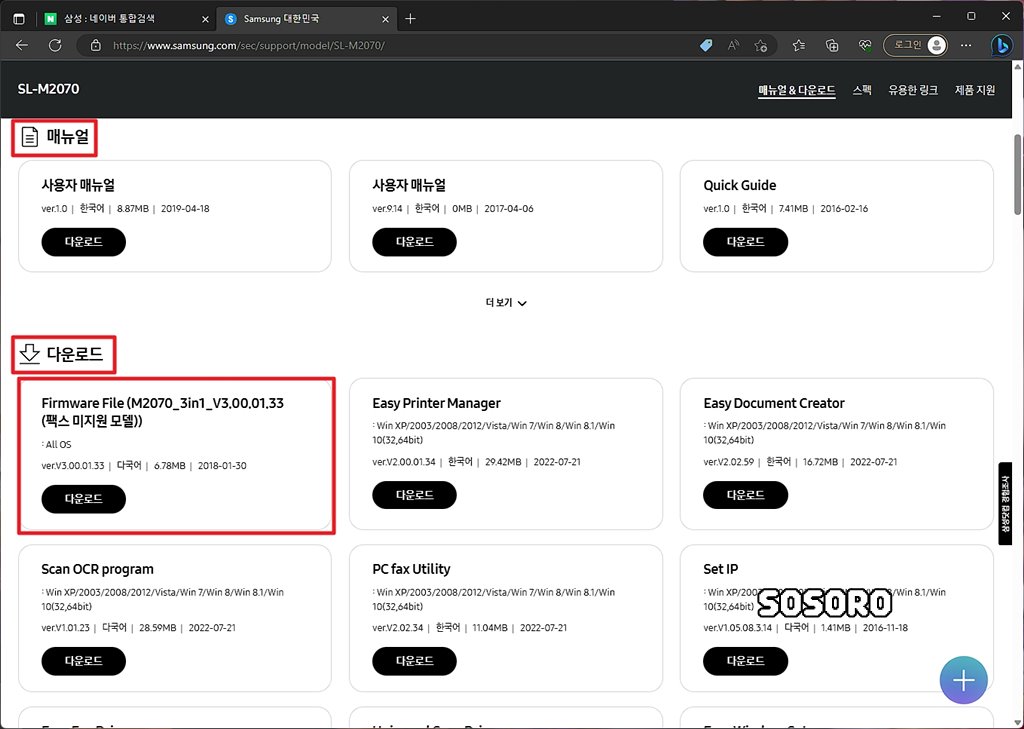This screenshot has height=729, width=1024.
Task: Download the Quick Guide
Action: (745, 242)
